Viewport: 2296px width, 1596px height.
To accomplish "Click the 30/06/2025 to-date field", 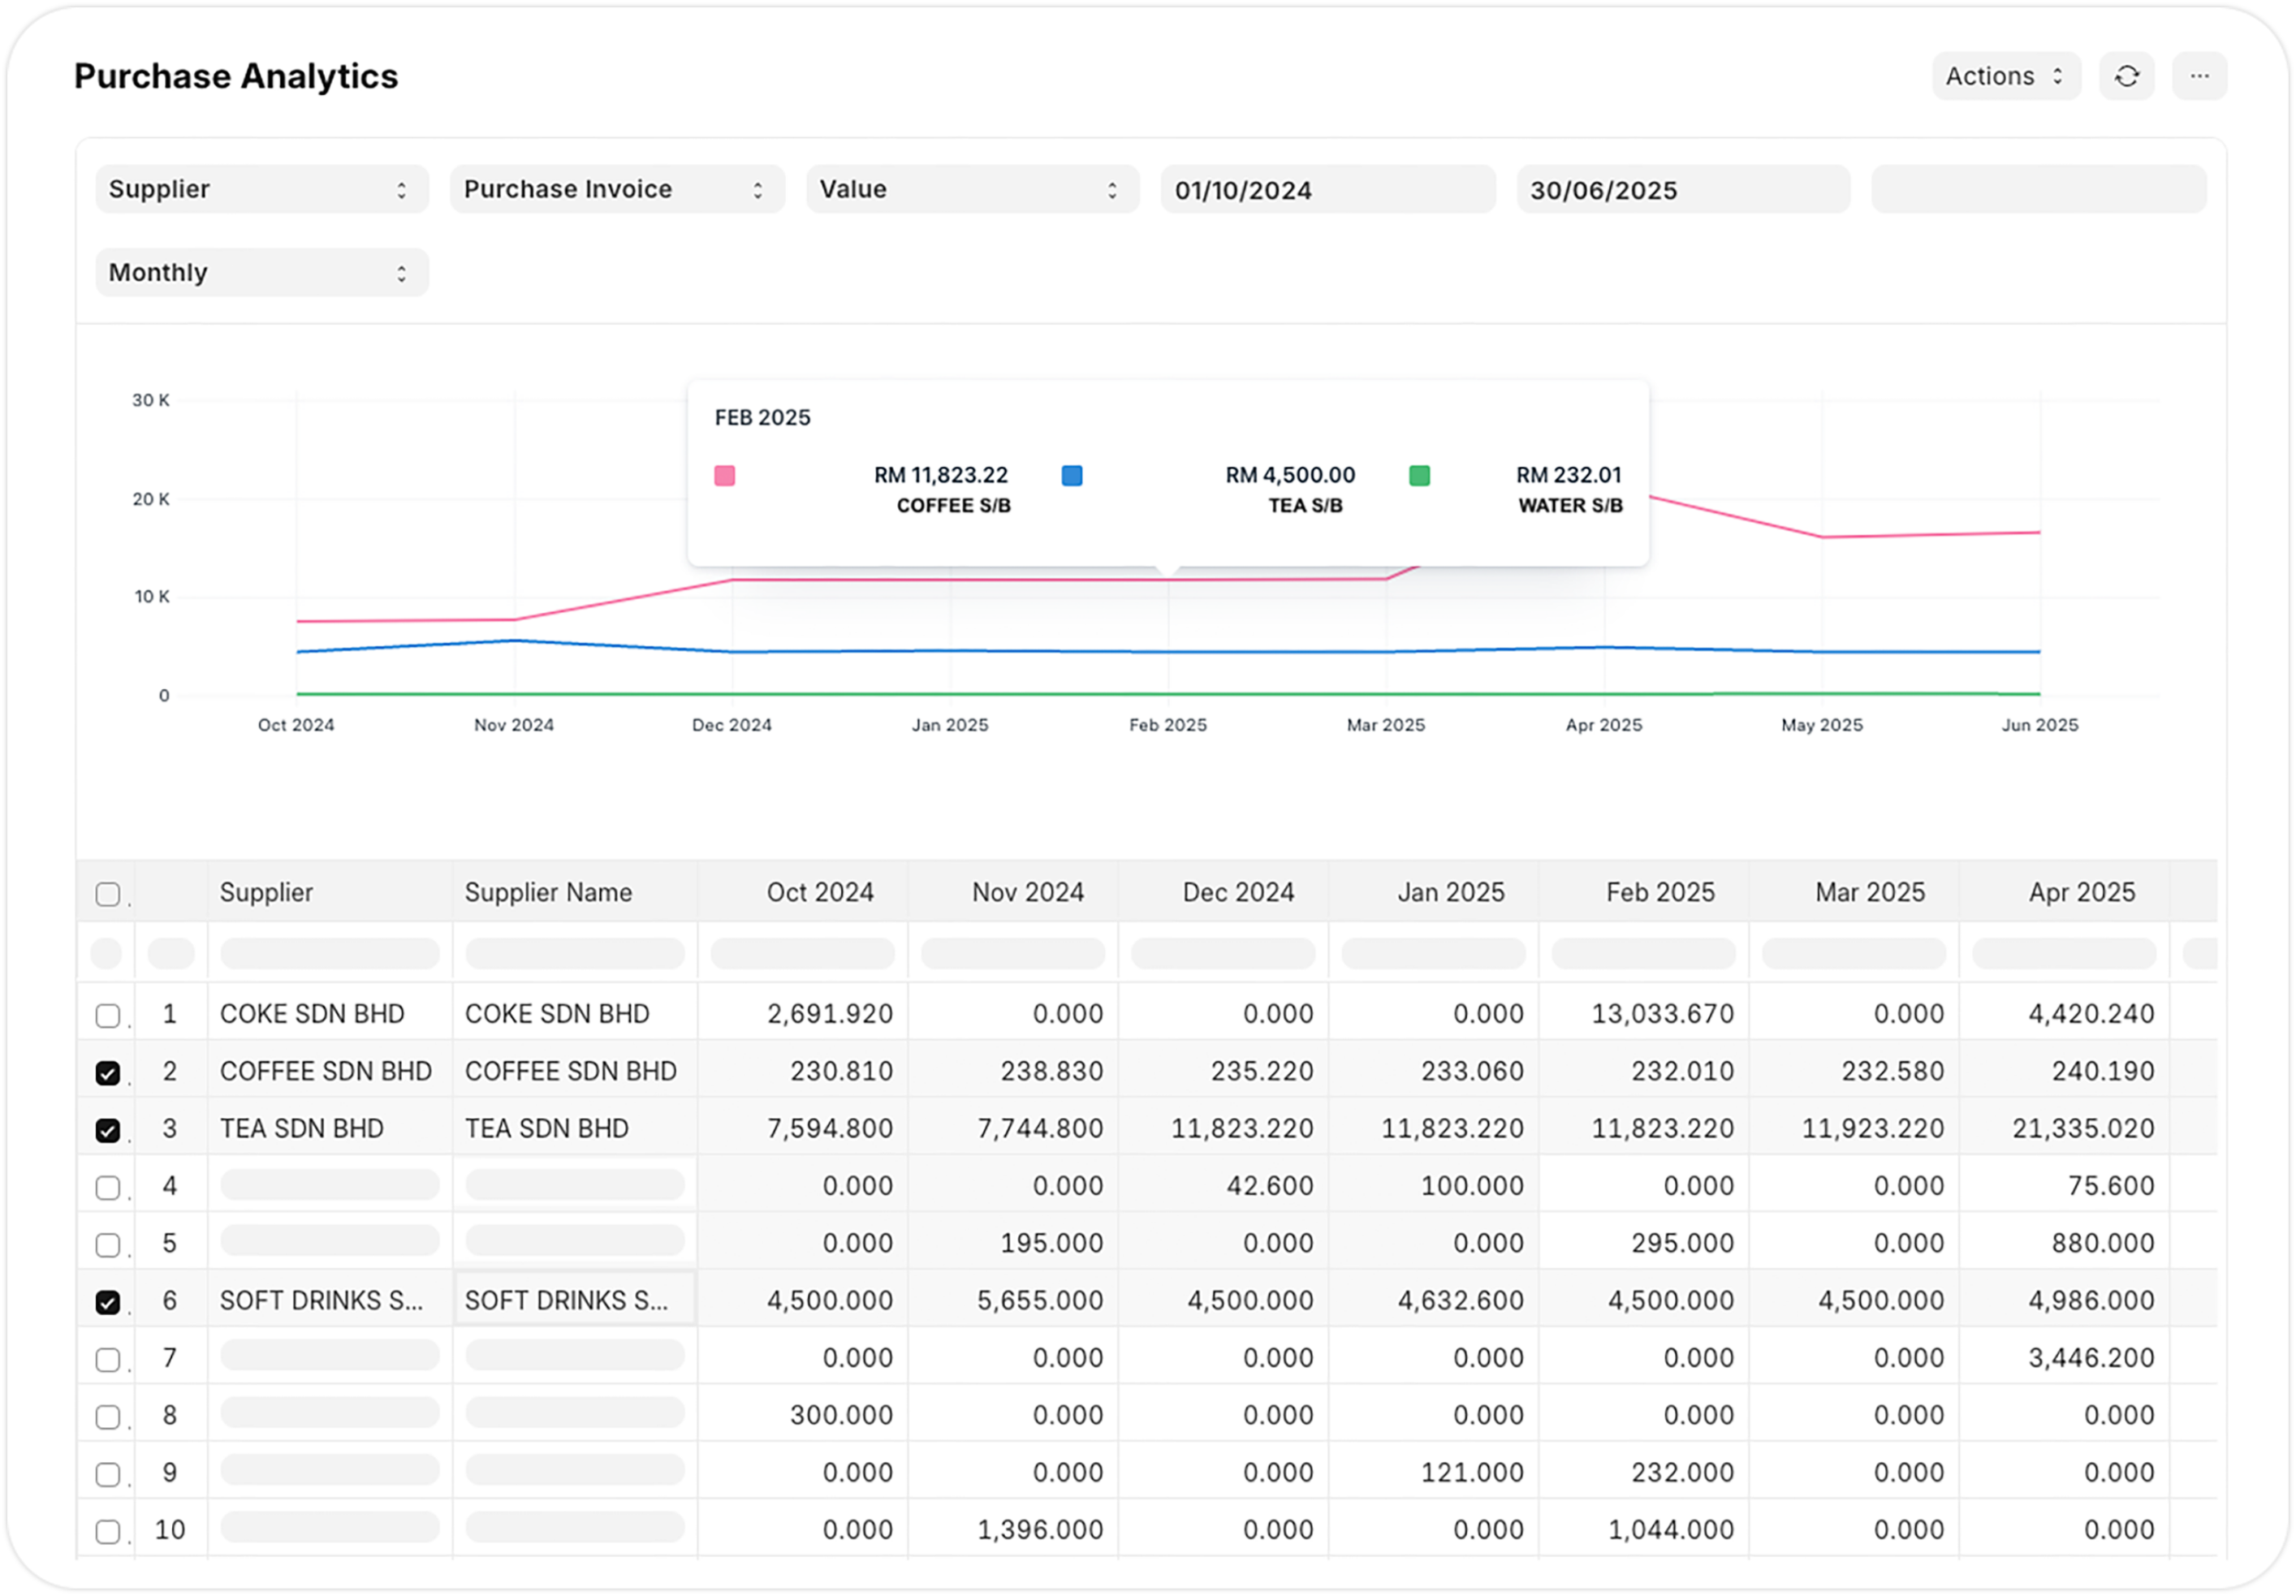I will tap(1682, 189).
